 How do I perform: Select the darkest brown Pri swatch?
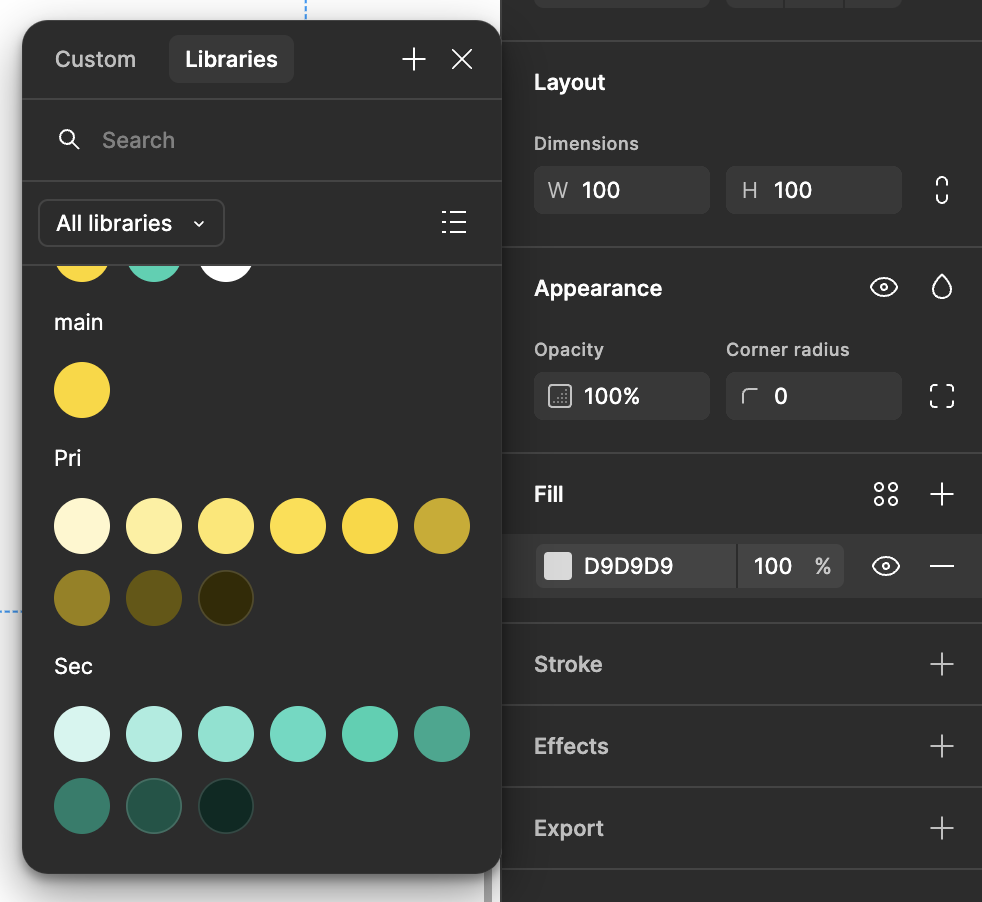[226, 598]
